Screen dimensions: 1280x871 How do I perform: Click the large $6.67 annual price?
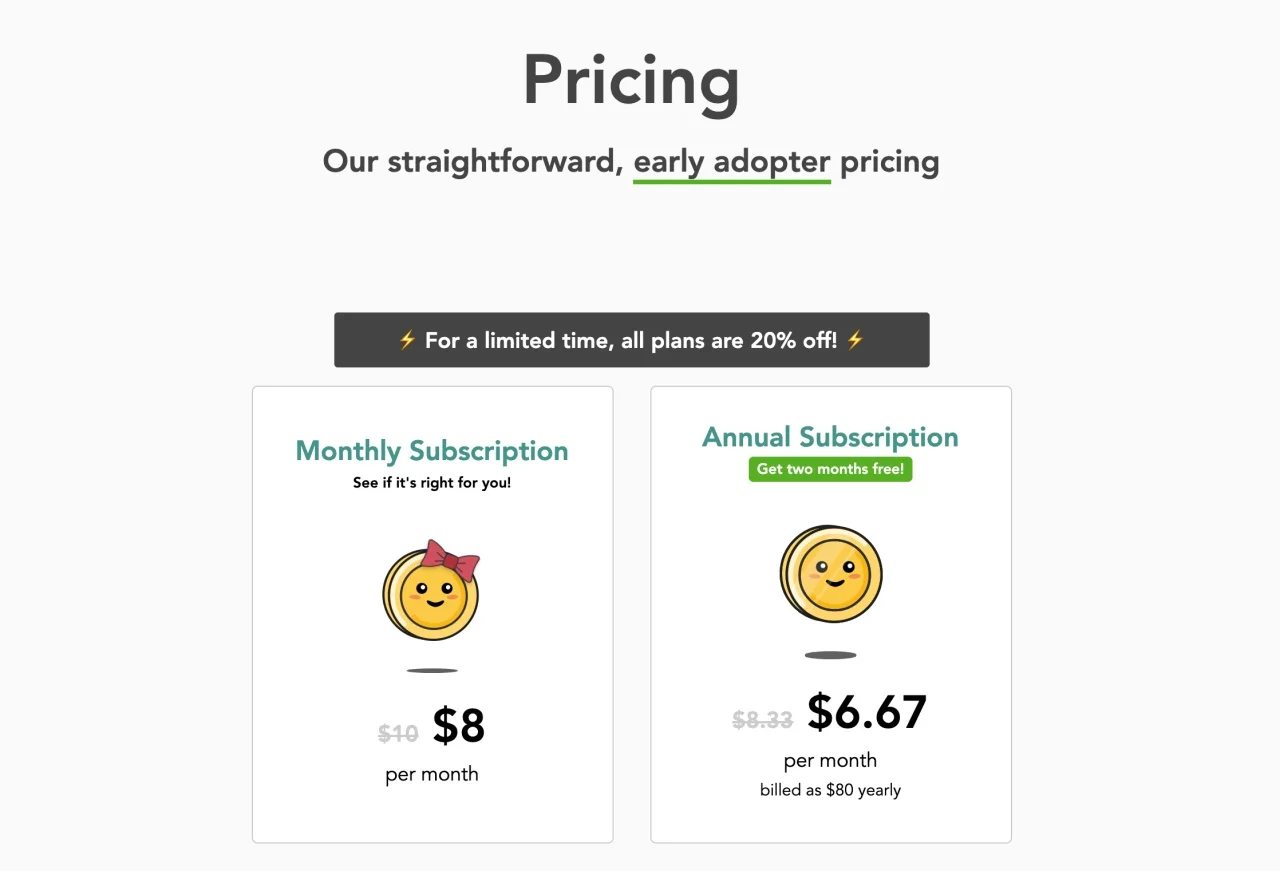(867, 712)
